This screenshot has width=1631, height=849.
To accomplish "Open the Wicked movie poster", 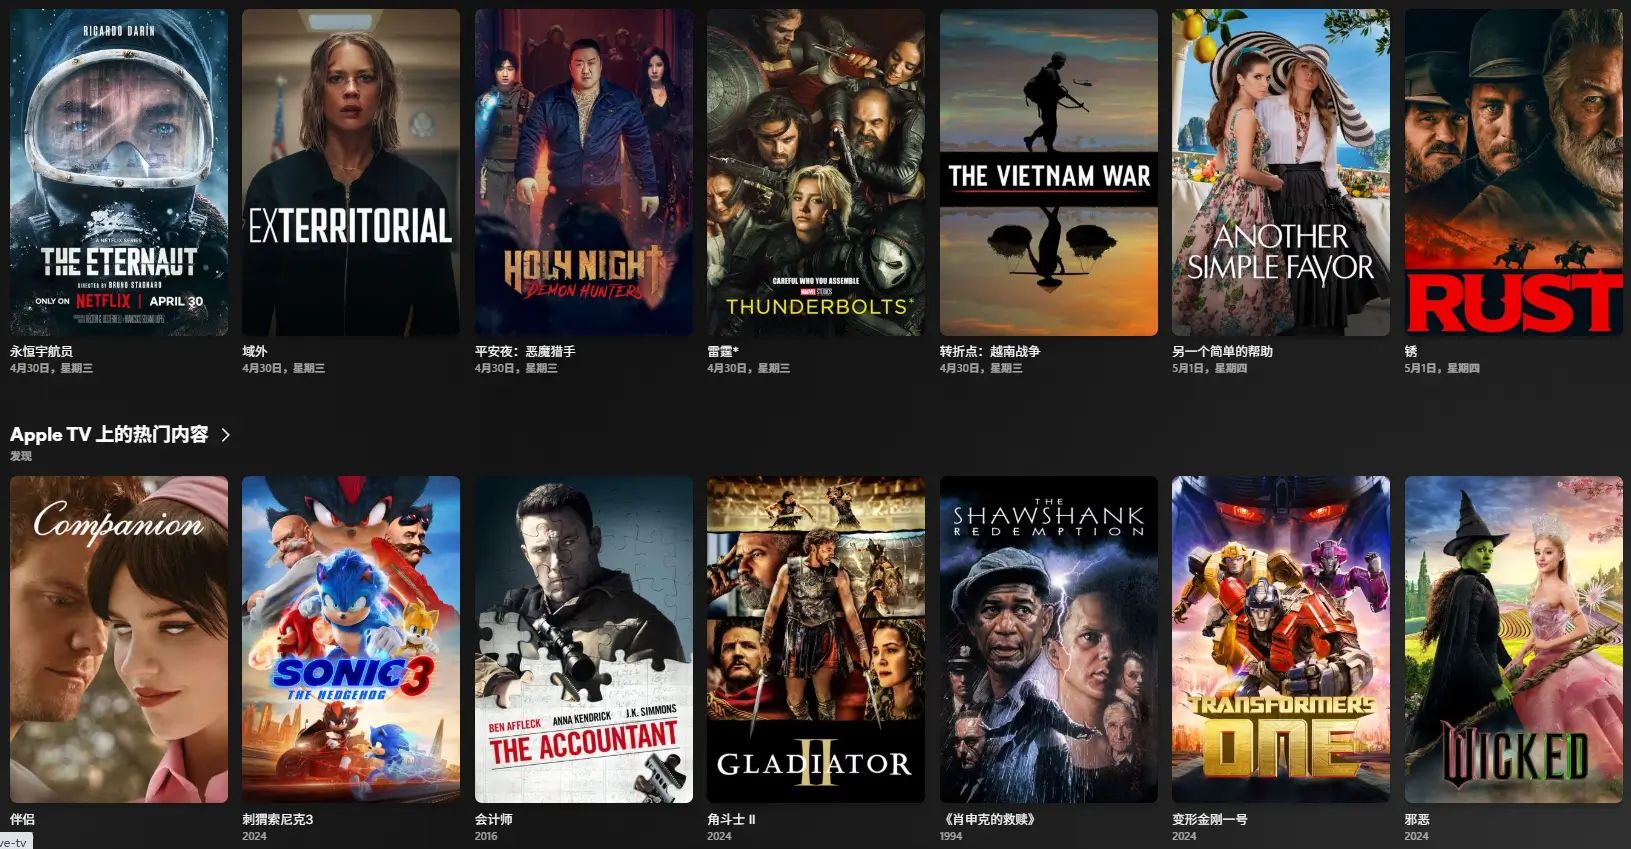I will [1514, 639].
